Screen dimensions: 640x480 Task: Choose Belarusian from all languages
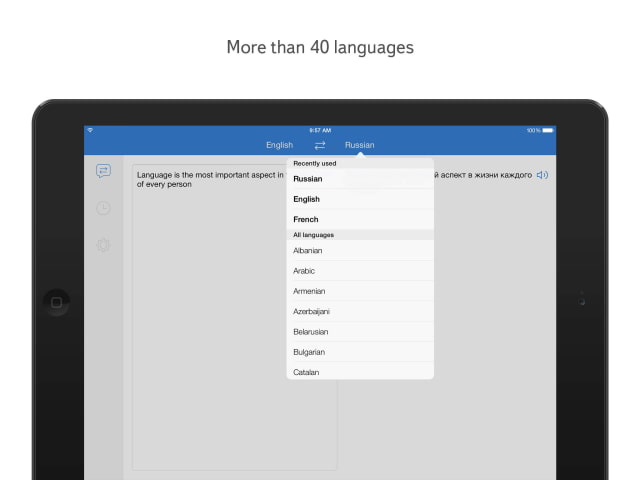(360, 332)
